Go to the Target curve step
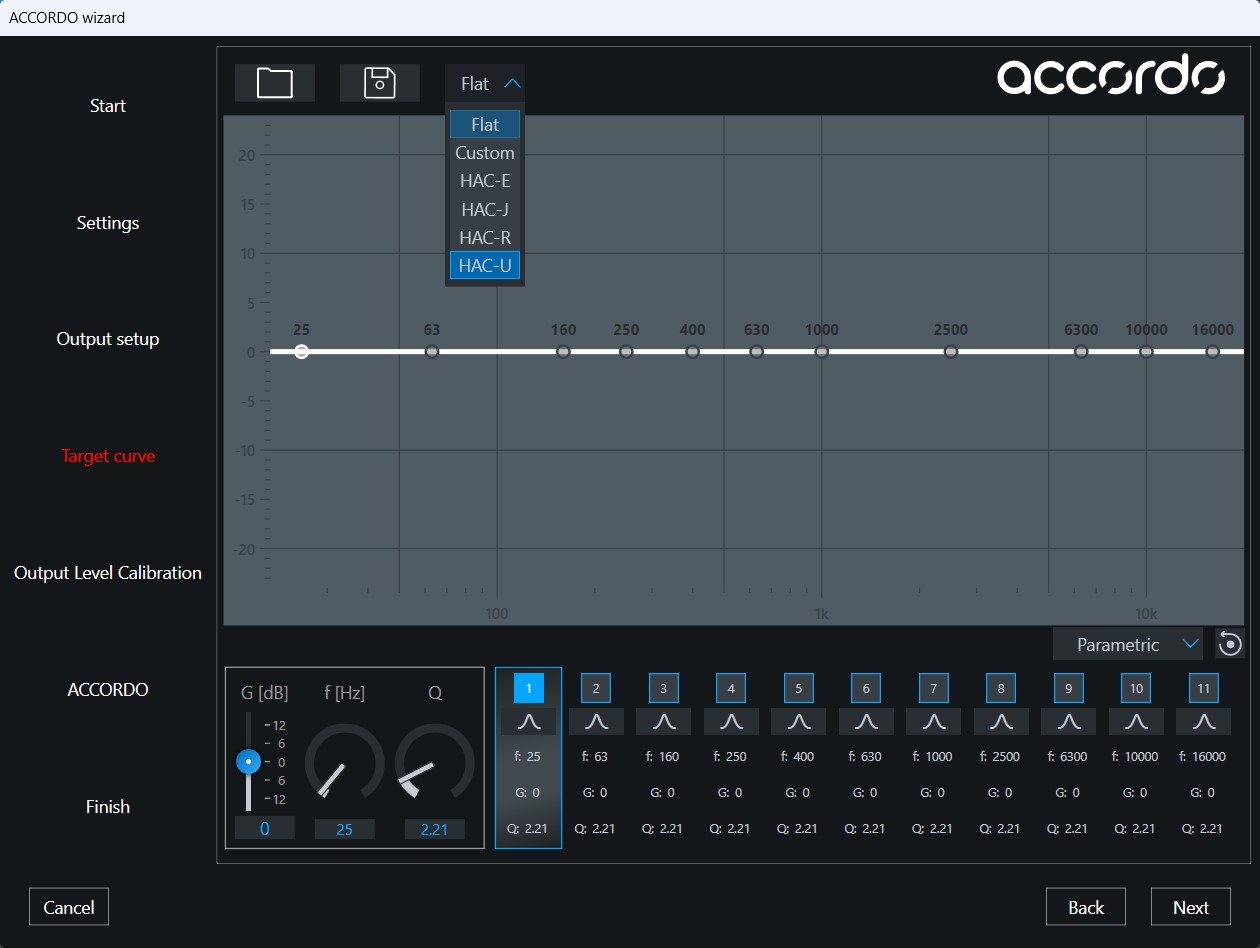The height and width of the screenshot is (948, 1260). tap(108, 456)
